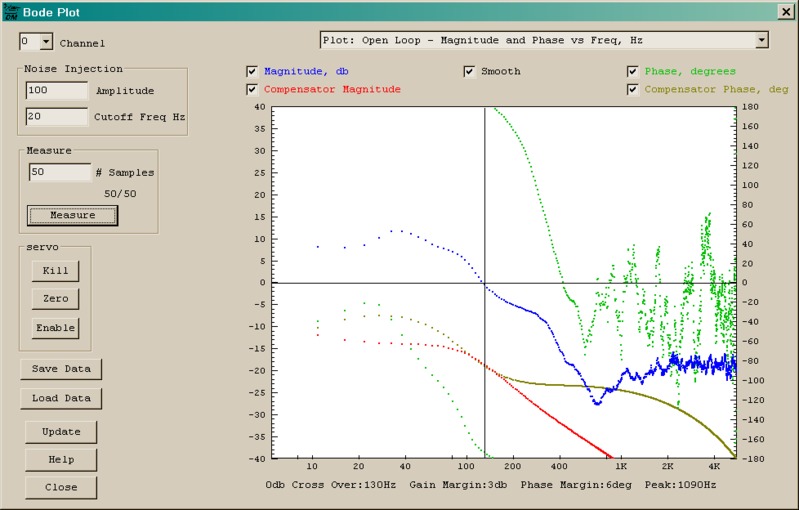Click the Bode Plot title bar icon
Screen dimensions: 799x510
10,12
